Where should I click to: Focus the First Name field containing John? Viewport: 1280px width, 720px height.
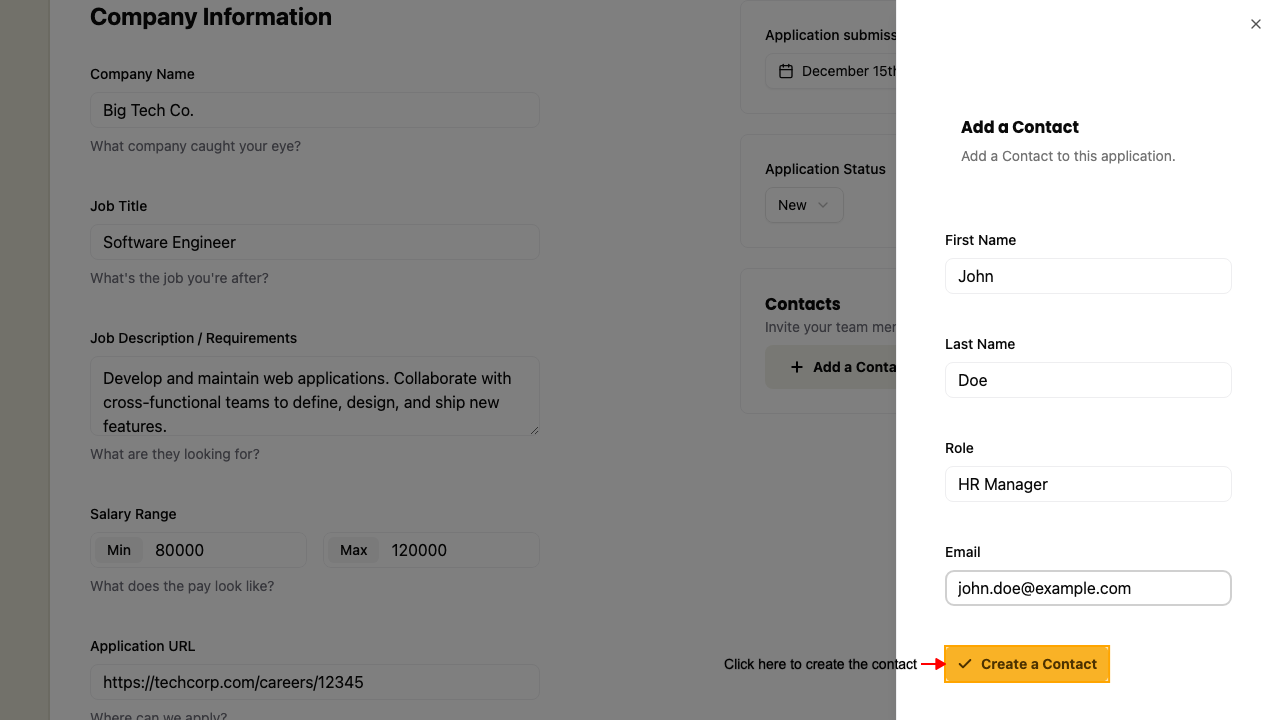click(1088, 276)
